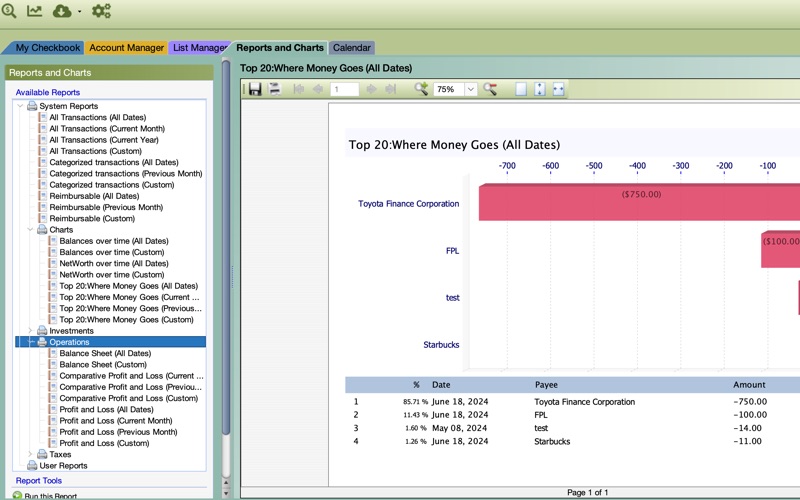Switch to the List Manager tab
Screen dimensions: 800x500
pyautogui.click(x=199, y=47)
